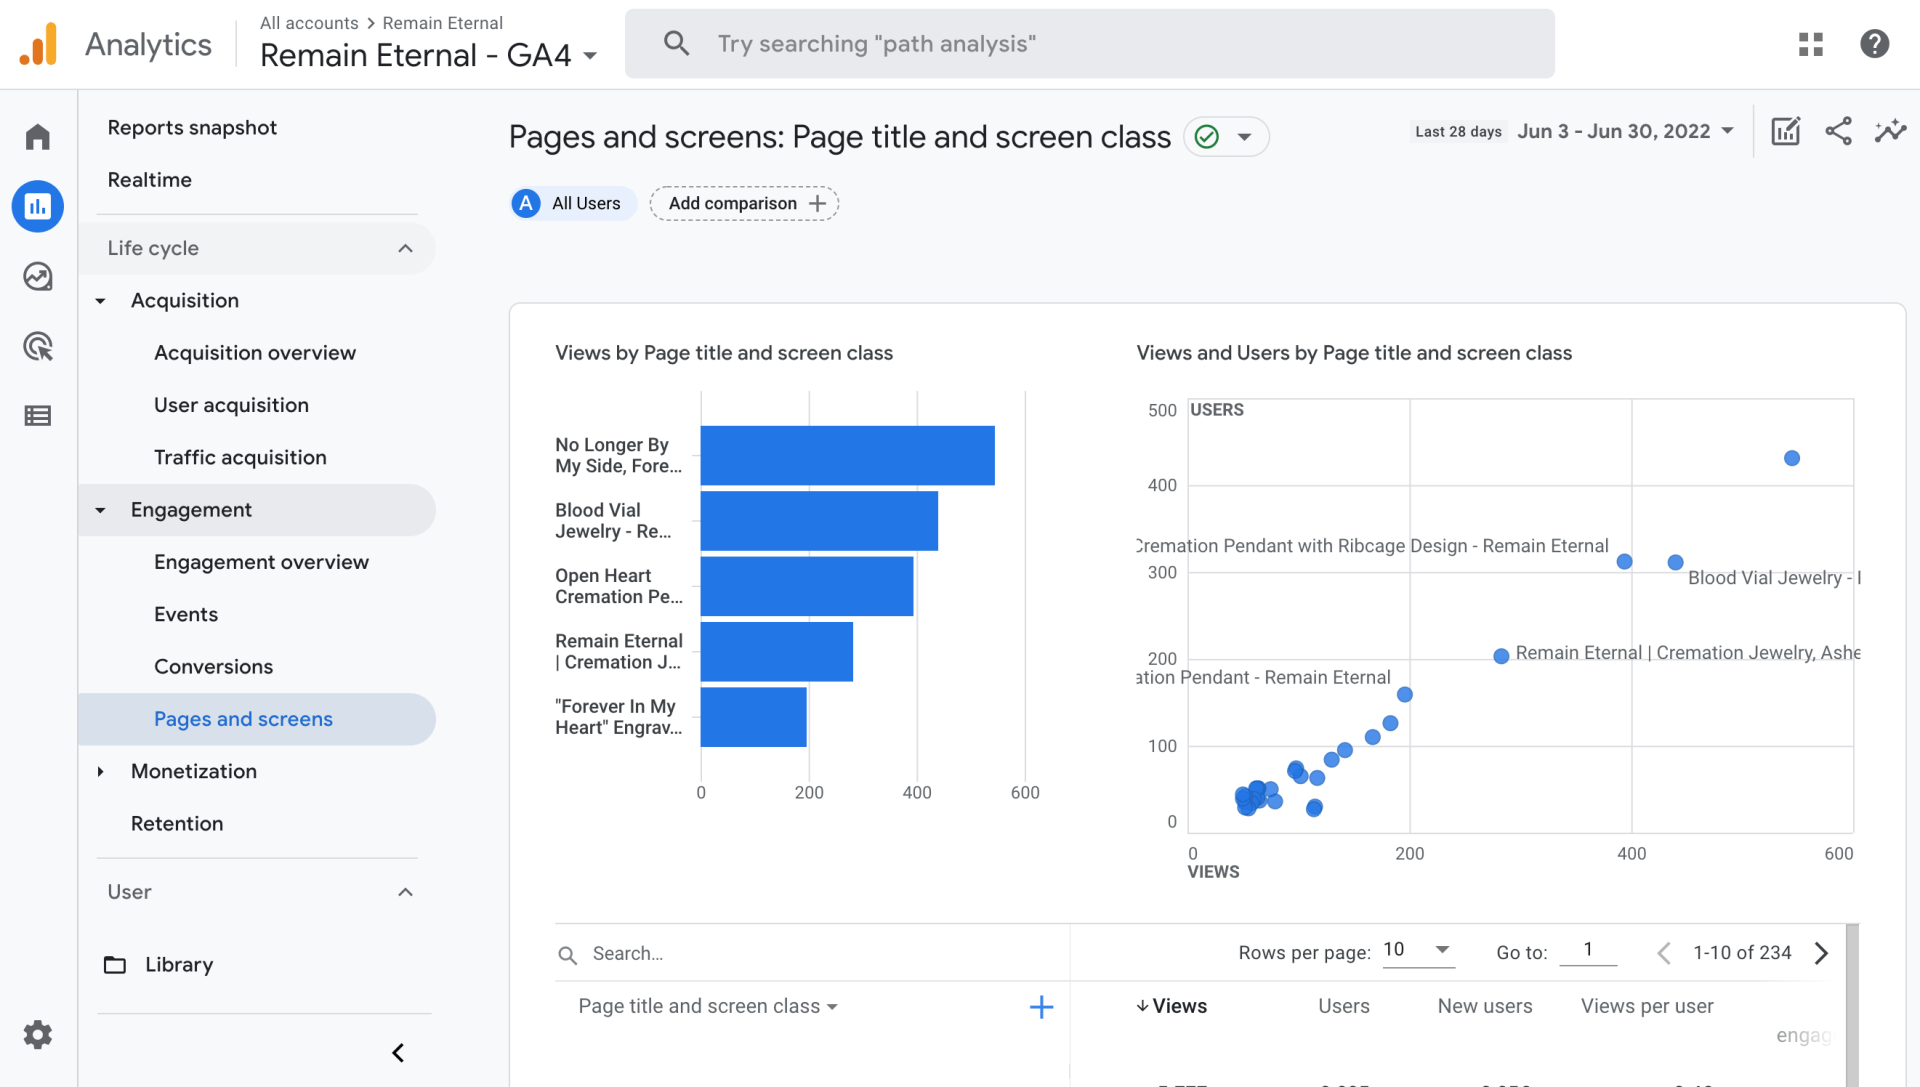Click the table's vertical scrollbar
1920x1087 pixels.
pos(1853,1005)
